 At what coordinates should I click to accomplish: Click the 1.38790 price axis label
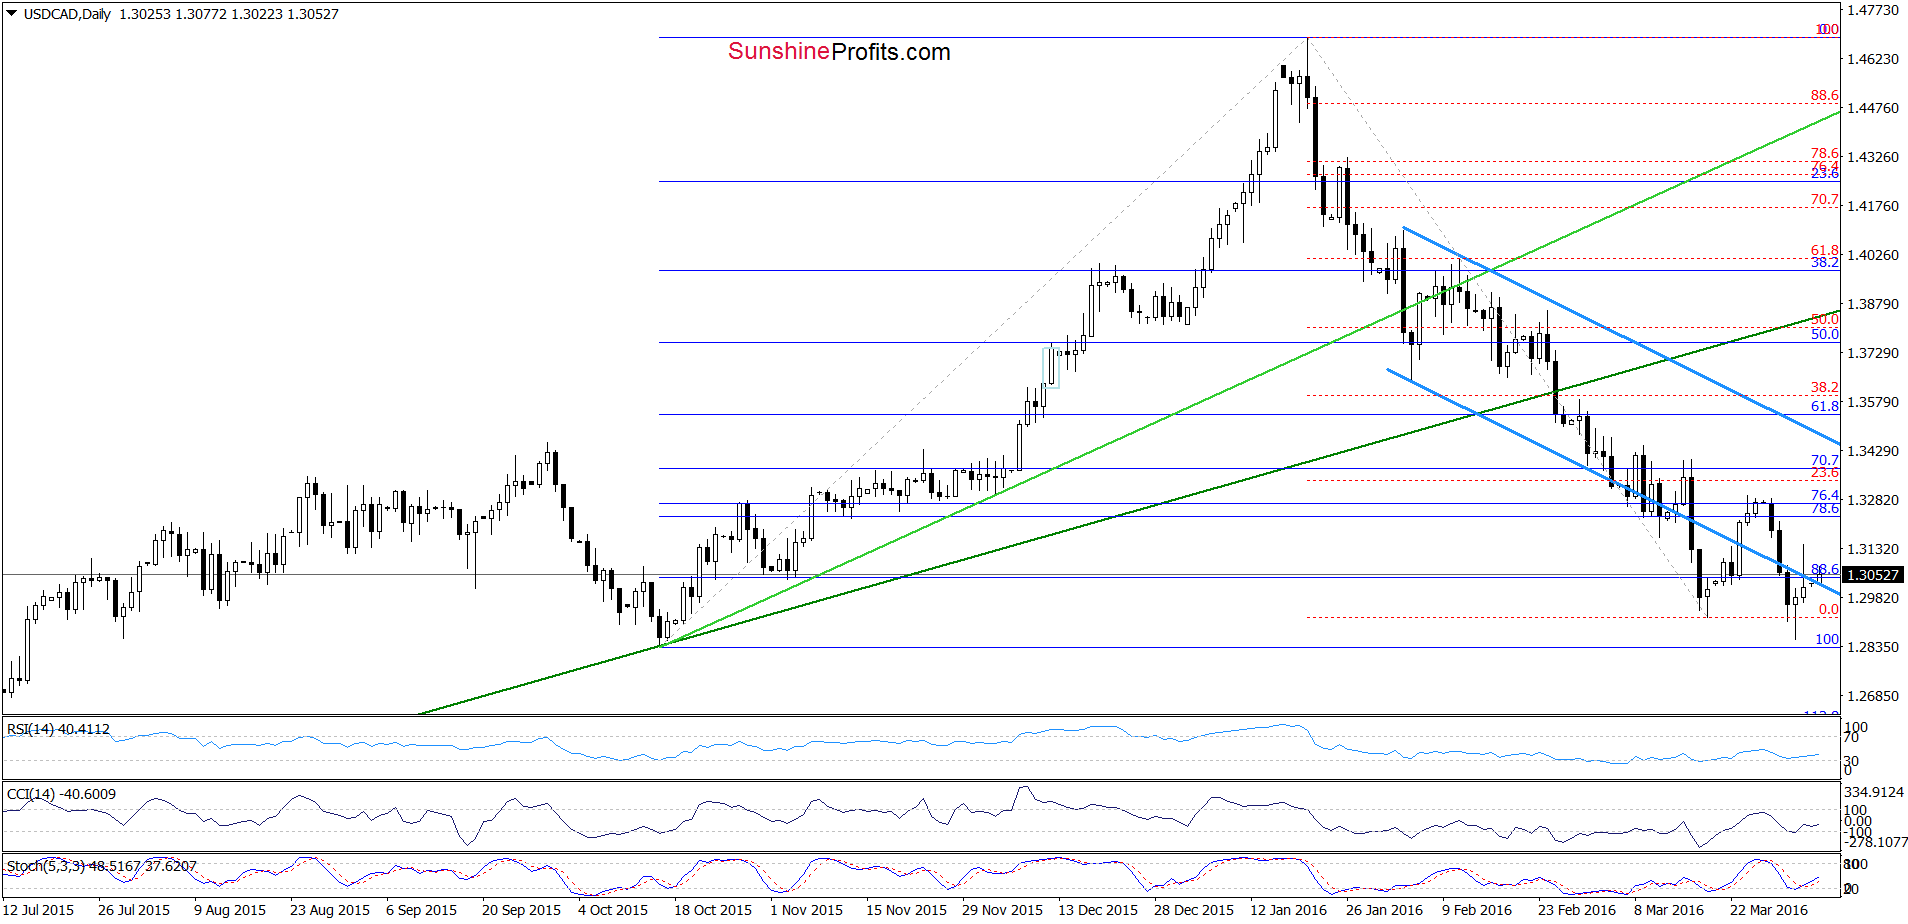(1872, 304)
